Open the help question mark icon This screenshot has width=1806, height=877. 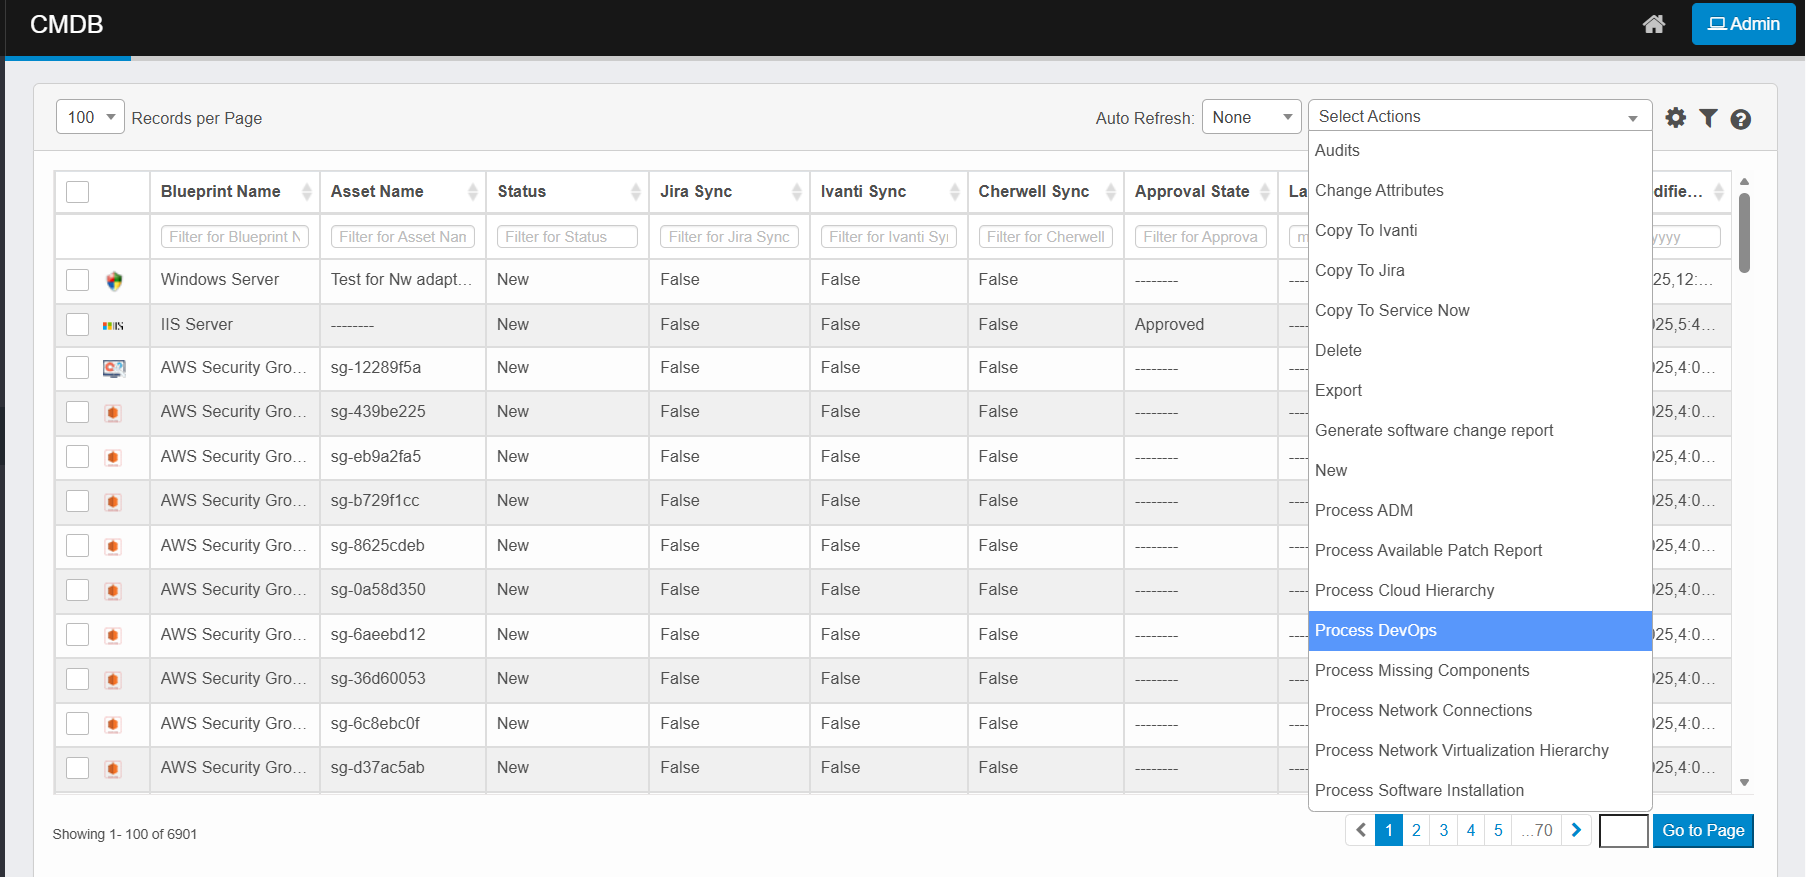[x=1740, y=119]
